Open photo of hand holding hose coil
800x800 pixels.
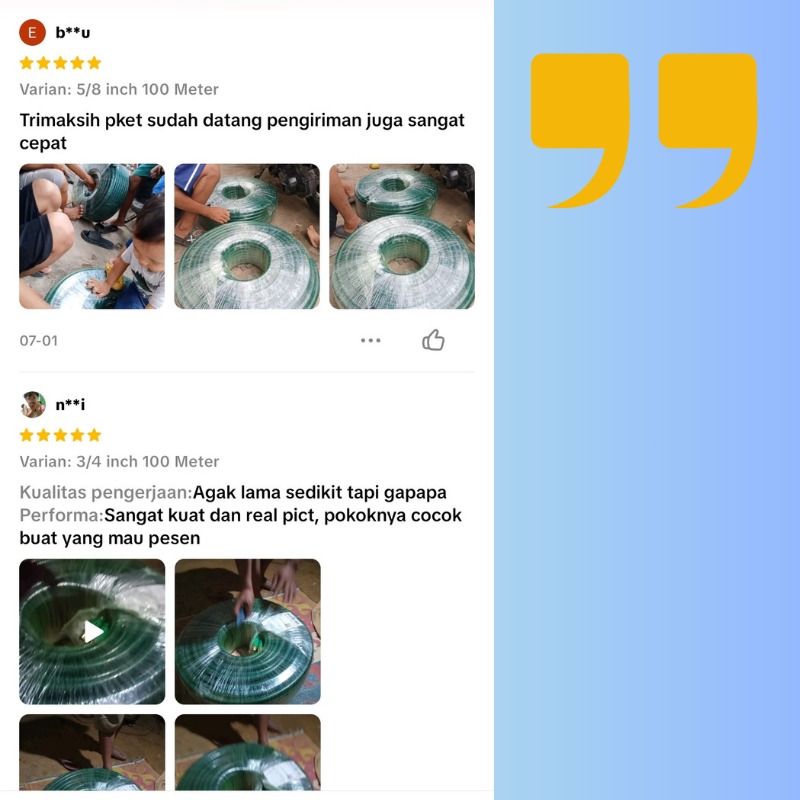point(247,632)
